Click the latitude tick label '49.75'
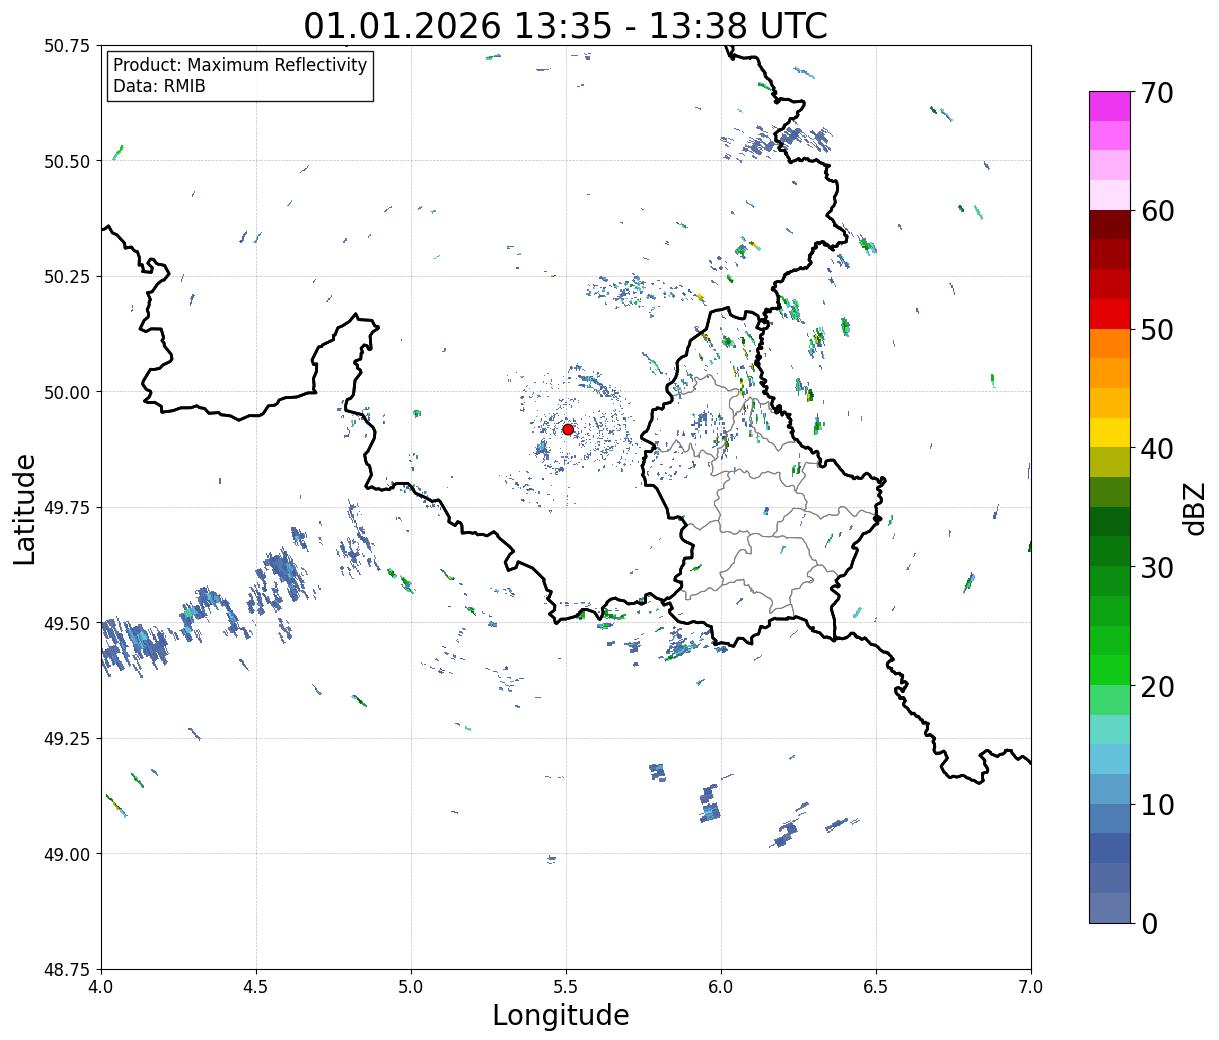Image resolution: width=1219 pixels, height=1040 pixels. click(x=68, y=508)
